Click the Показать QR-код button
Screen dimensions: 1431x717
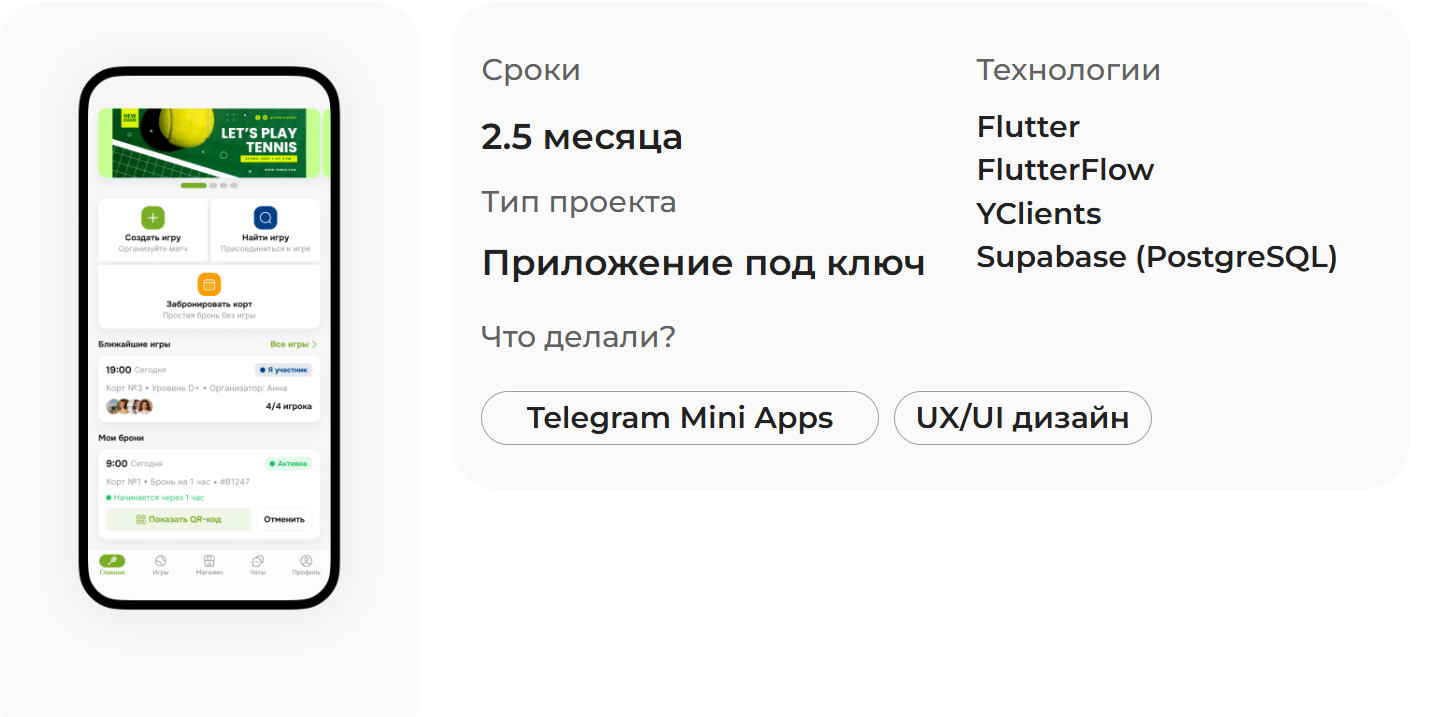[180, 519]
